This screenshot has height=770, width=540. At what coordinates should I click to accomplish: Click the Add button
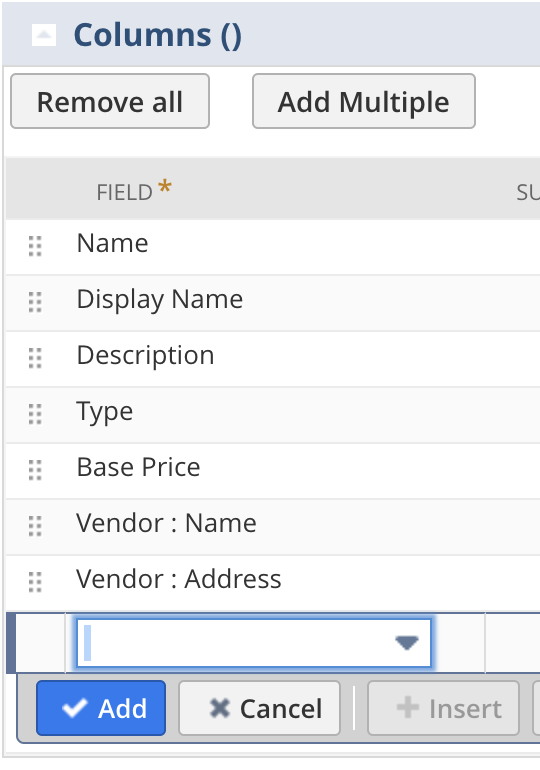101,708
